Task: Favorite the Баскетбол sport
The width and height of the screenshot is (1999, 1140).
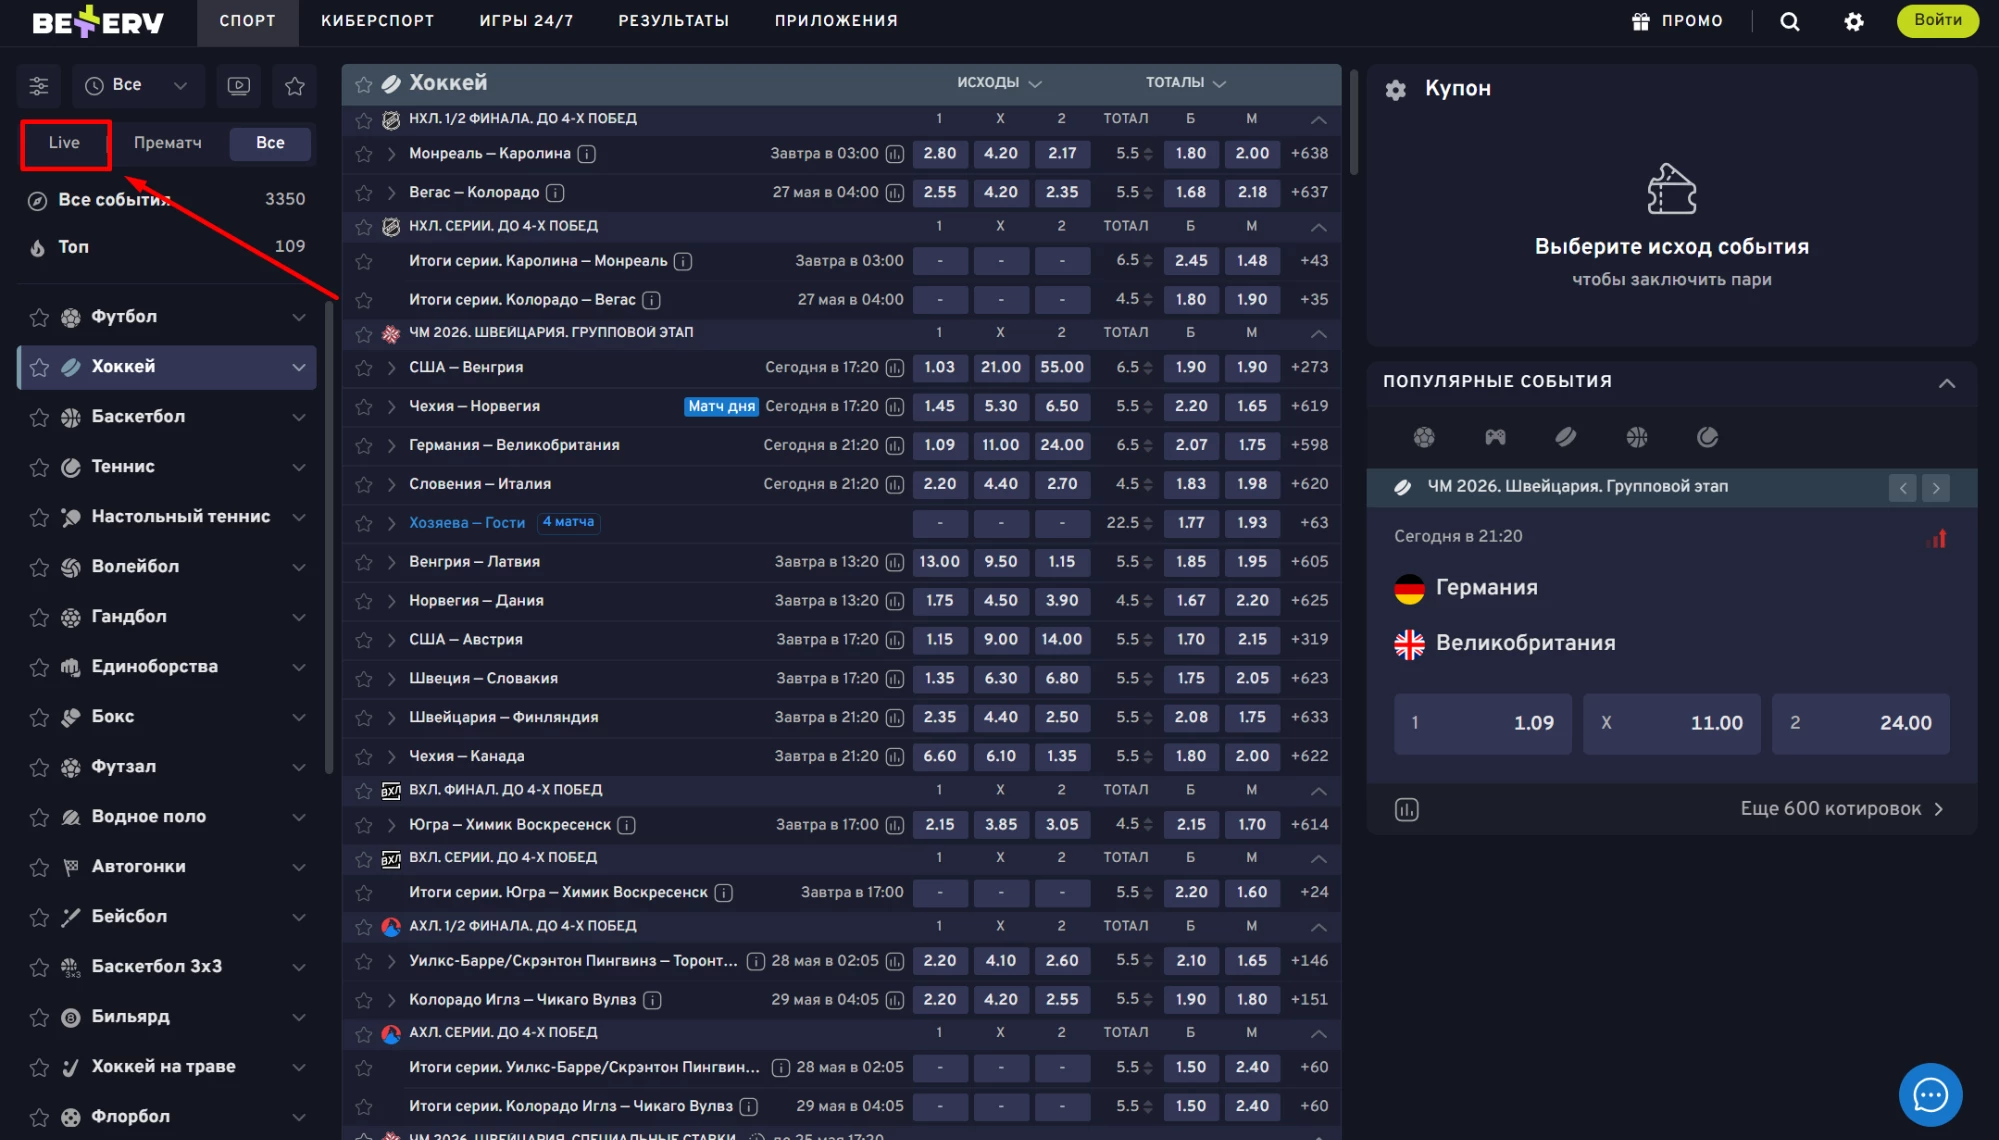Action: tap(39, 417)
